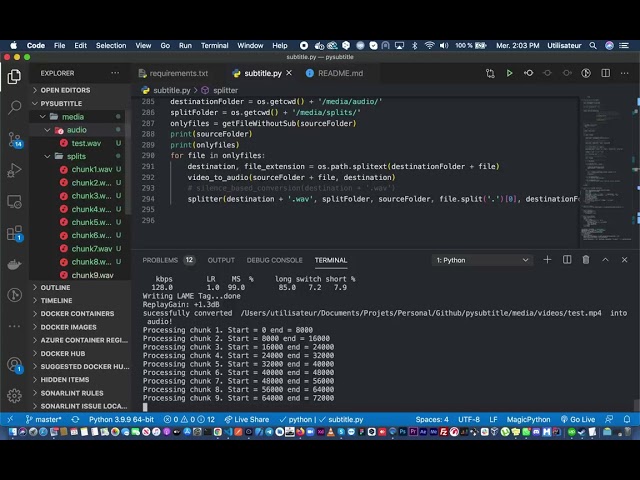
Task: Collapse the media folder
Action: click(x=73, y=117)
